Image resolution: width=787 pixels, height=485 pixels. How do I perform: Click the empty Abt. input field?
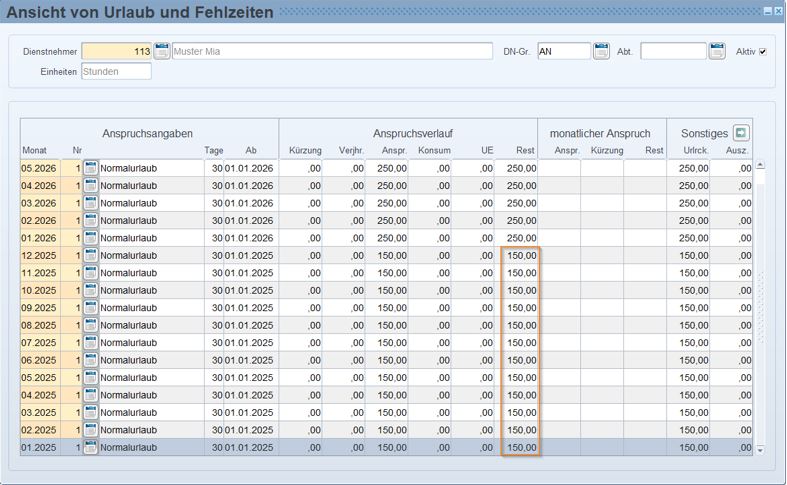click(672, 51)
